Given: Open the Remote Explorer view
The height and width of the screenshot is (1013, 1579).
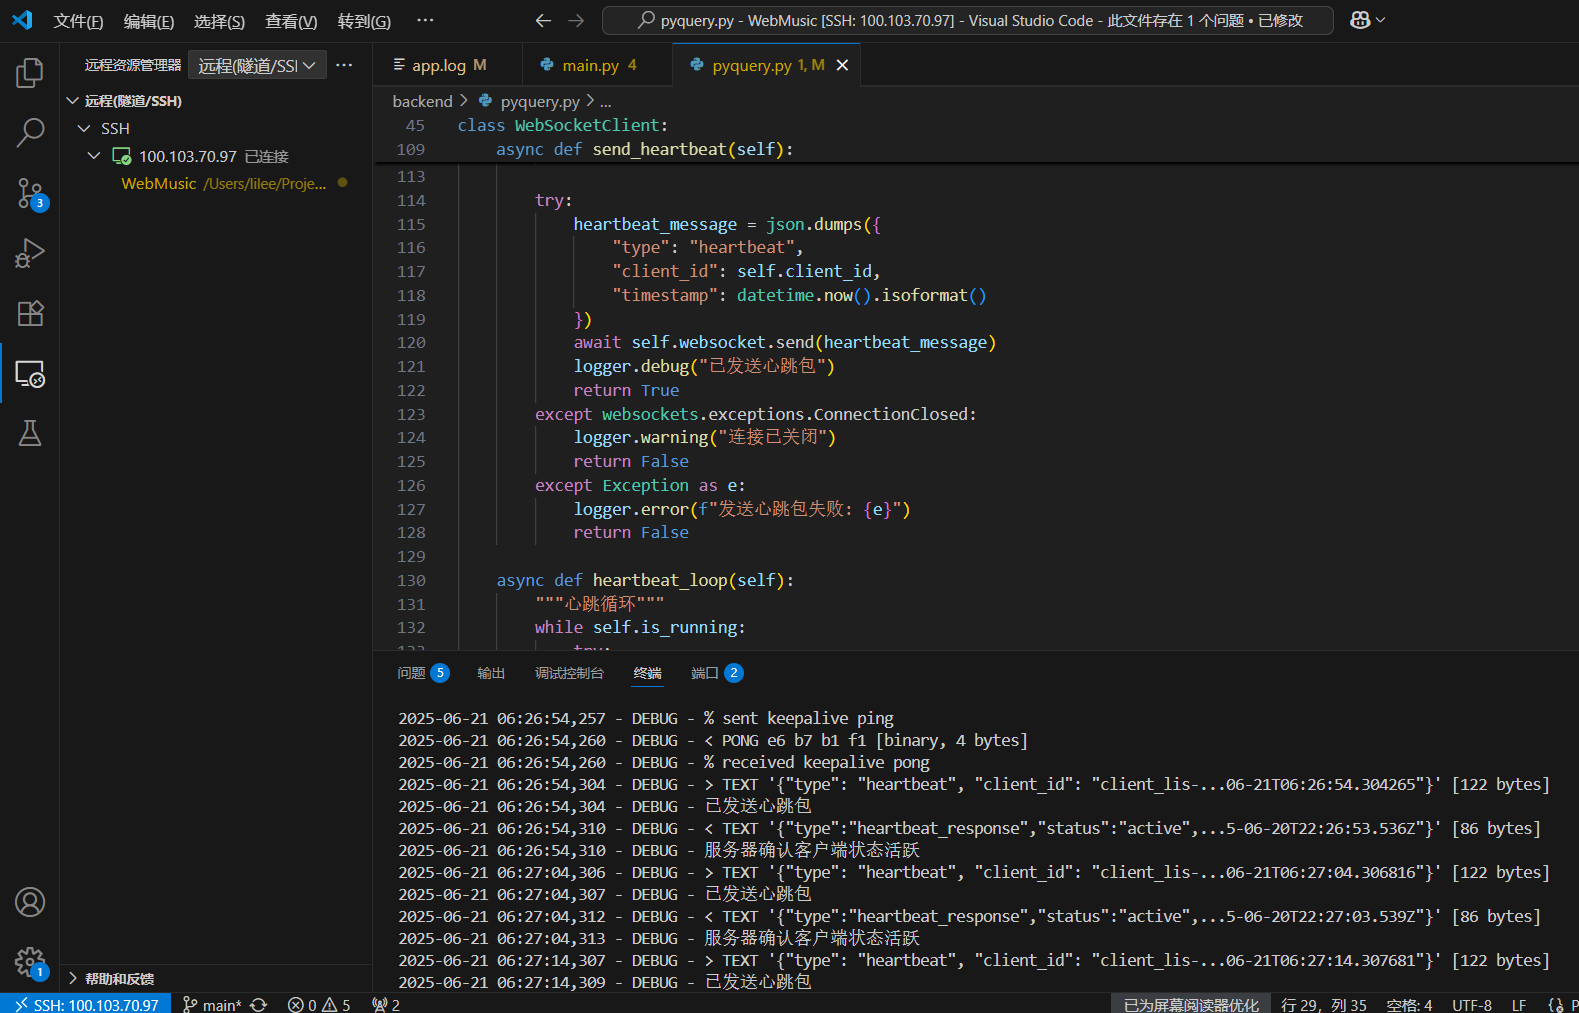Looking at the screenshot, I should [30, 374].
